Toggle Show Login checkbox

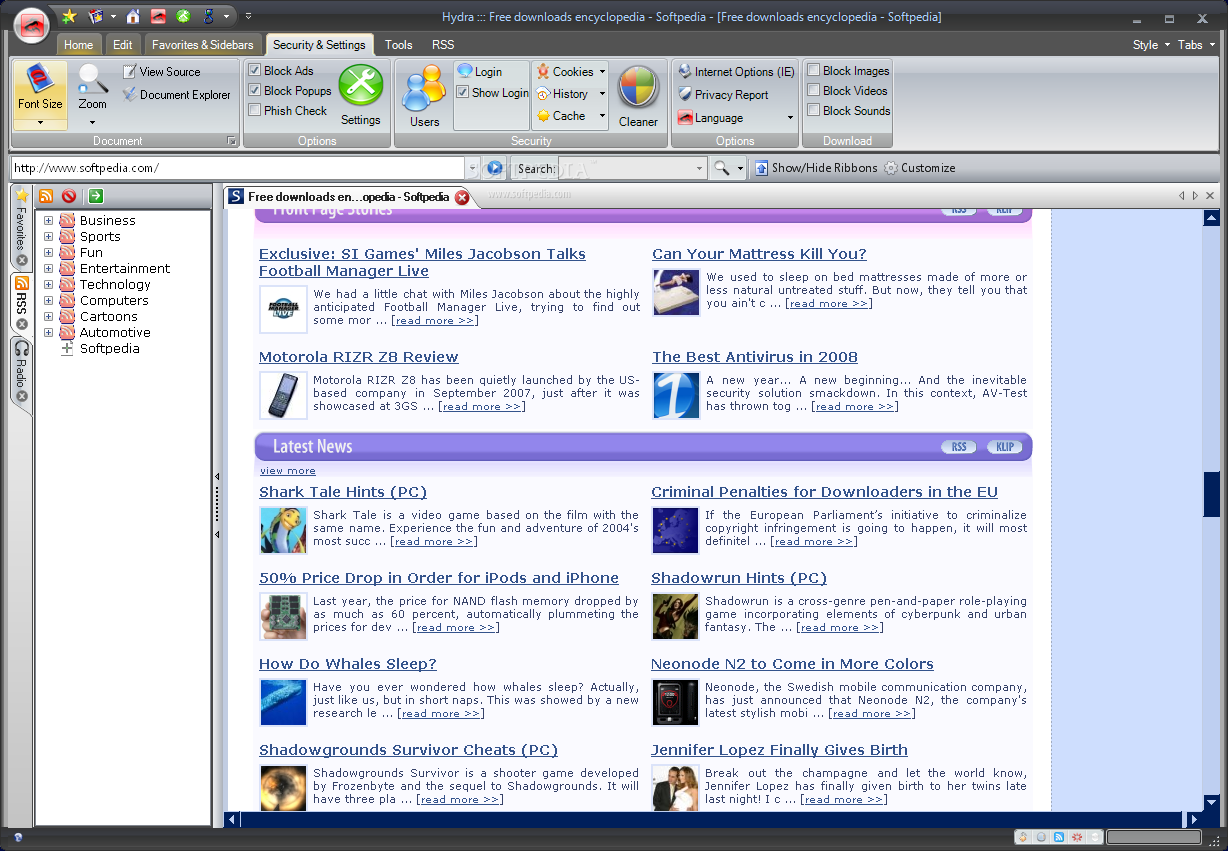click(463, 92)
